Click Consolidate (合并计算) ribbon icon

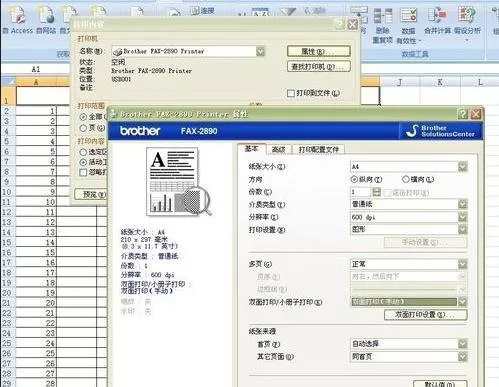pyautogui.click(x=437, y=21)
